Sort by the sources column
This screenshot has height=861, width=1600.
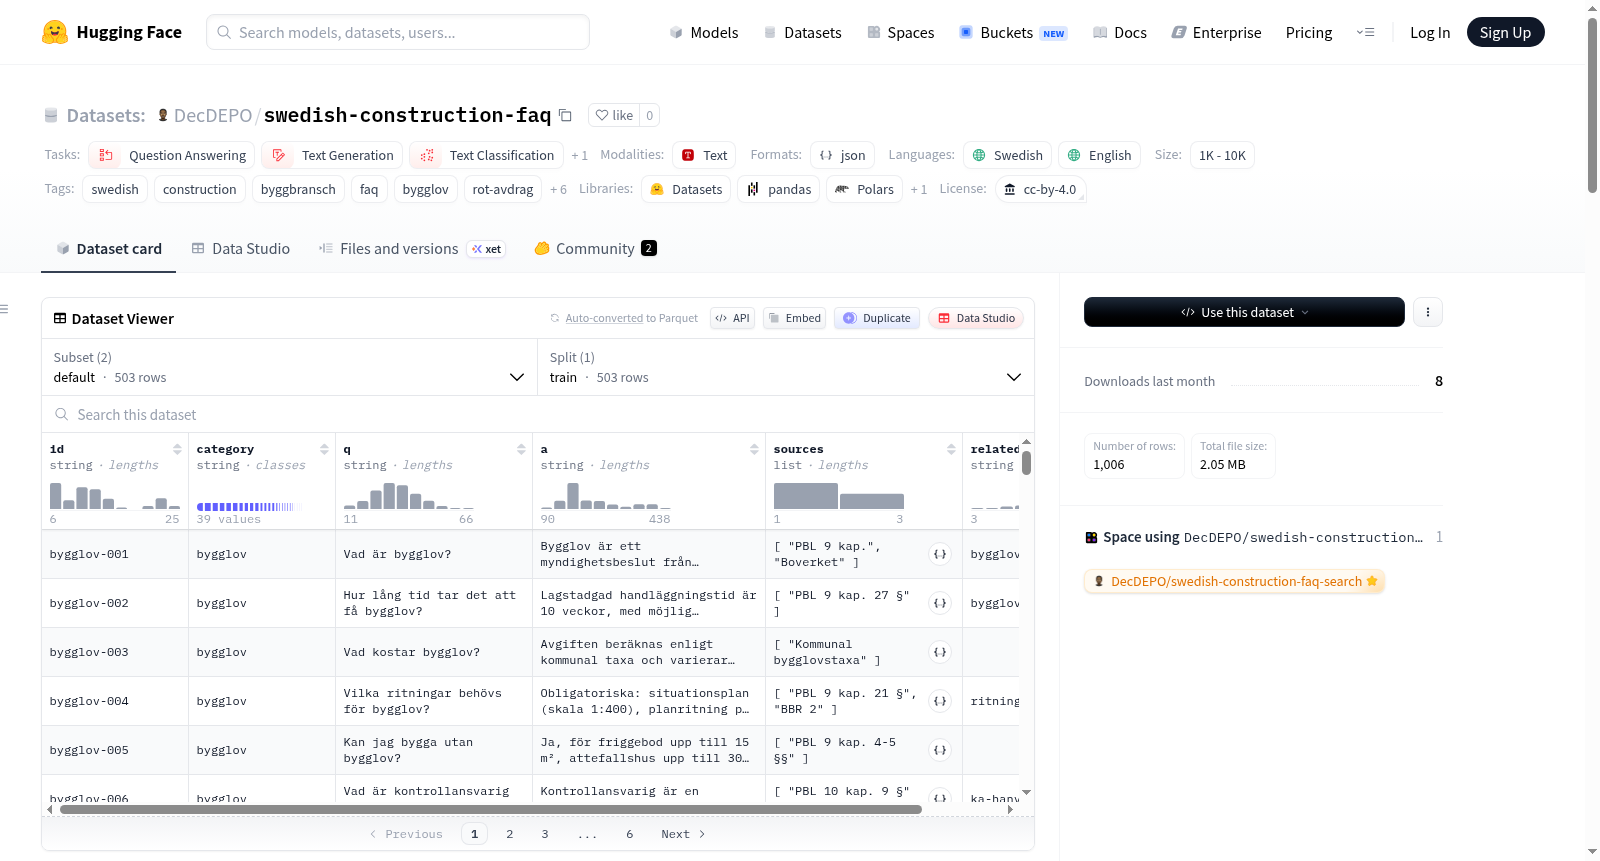click(x=951, y=449)
